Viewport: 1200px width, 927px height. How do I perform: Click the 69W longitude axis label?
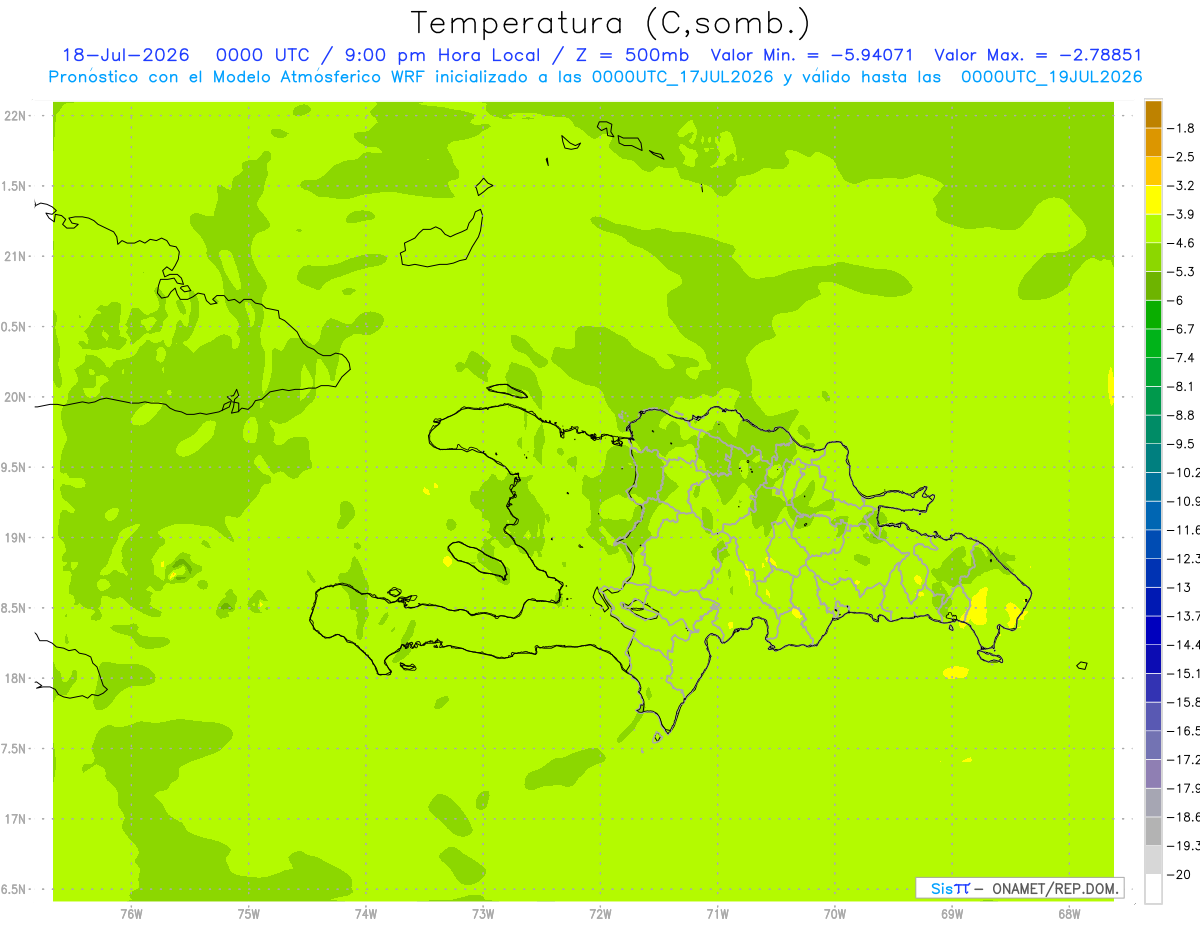pos(952,914)
